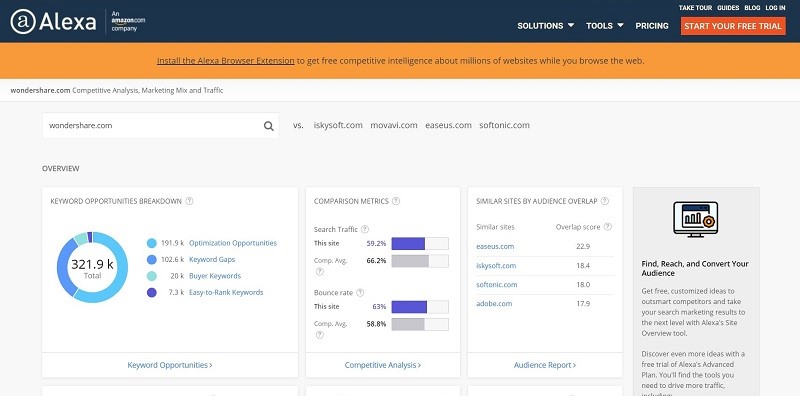
Task: Open Guides from top bar
Action: (728, 8)
